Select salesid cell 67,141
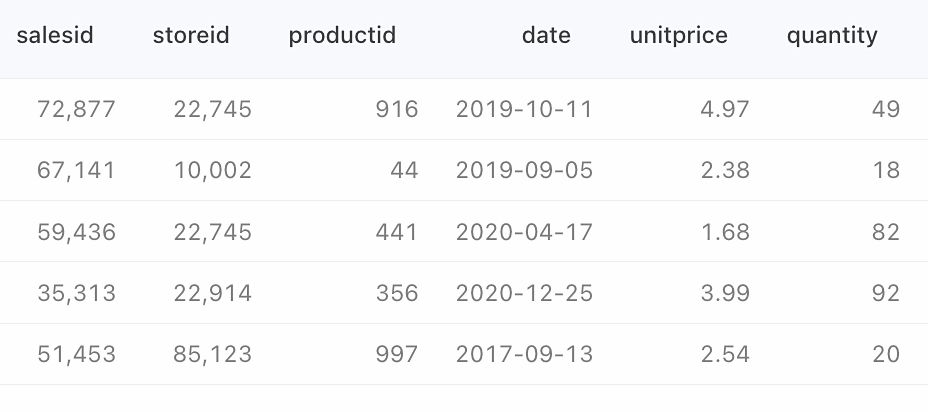 click(x=76, y=170)
